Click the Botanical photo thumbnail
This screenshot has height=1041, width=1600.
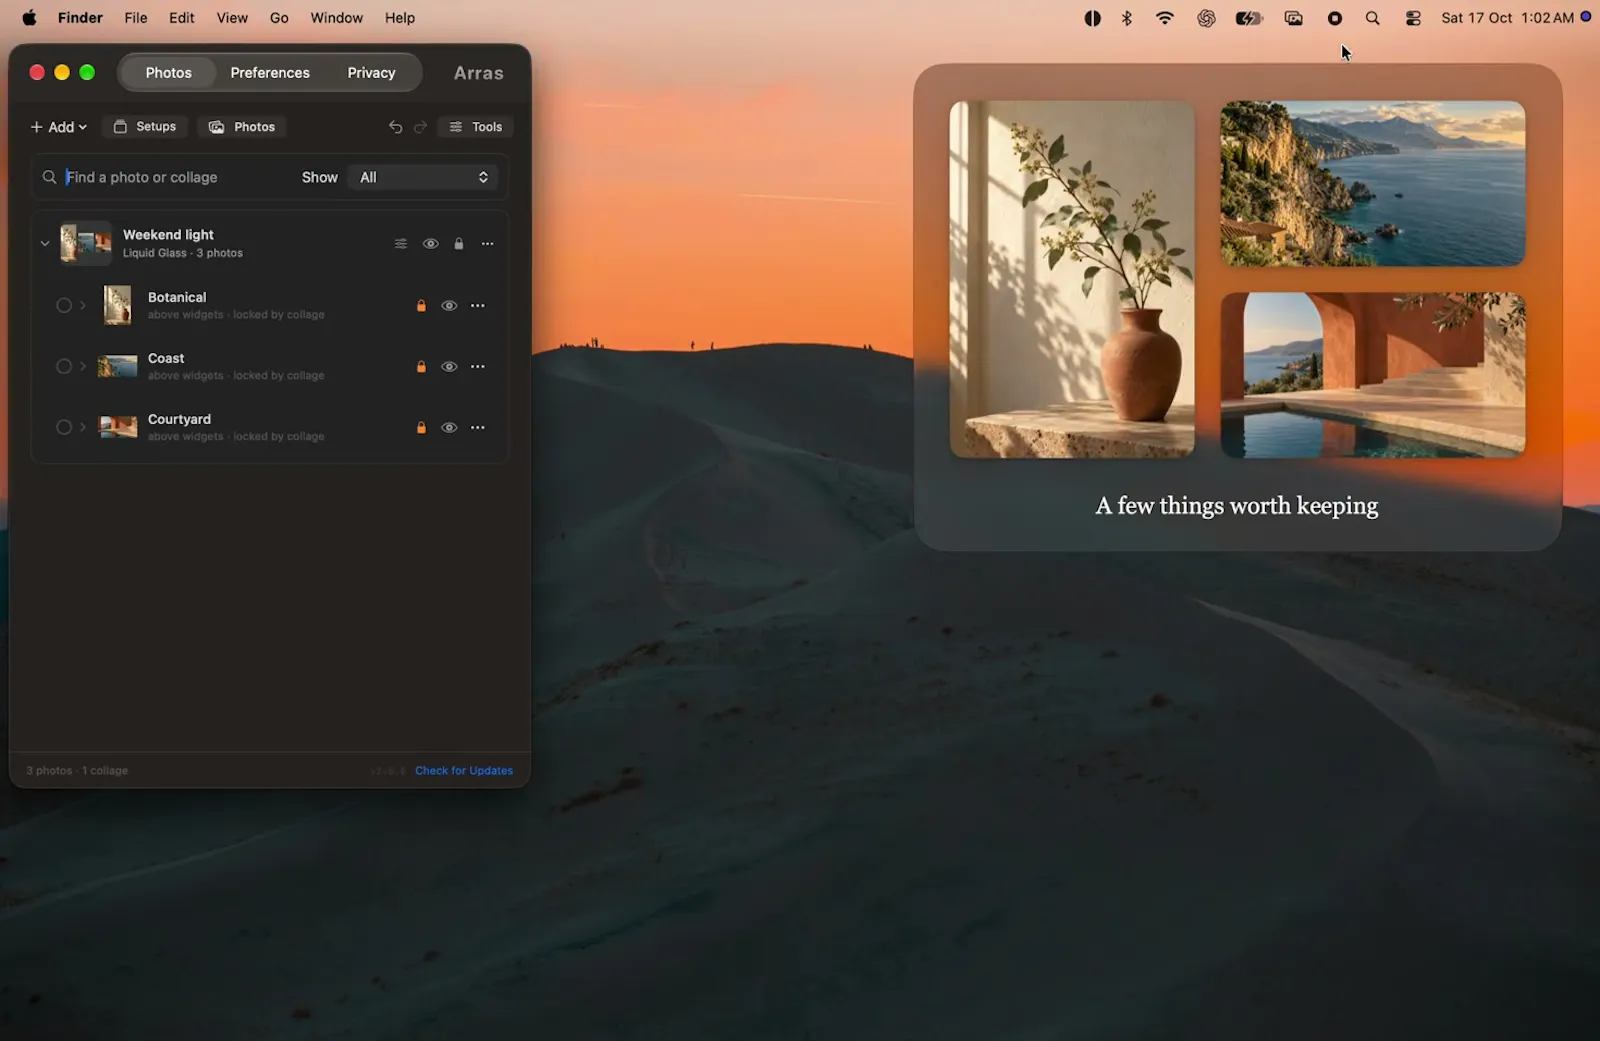(118, 305)
